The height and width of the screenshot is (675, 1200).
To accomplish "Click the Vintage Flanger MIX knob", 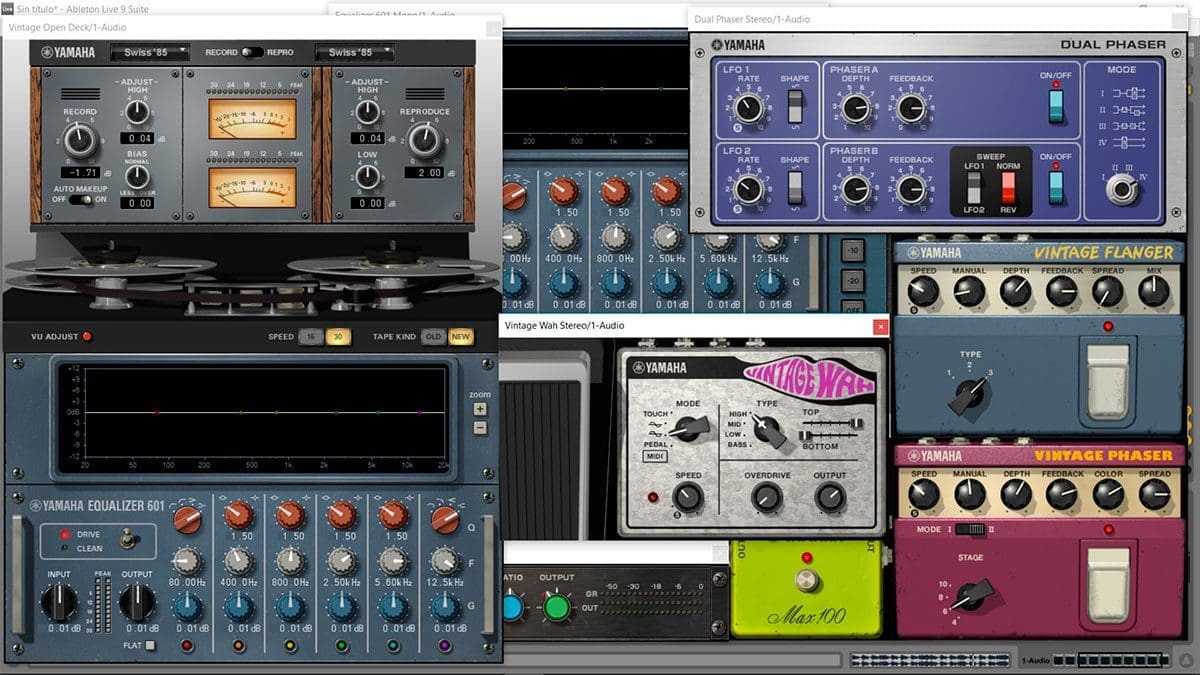I will [x=1153, y=291].
